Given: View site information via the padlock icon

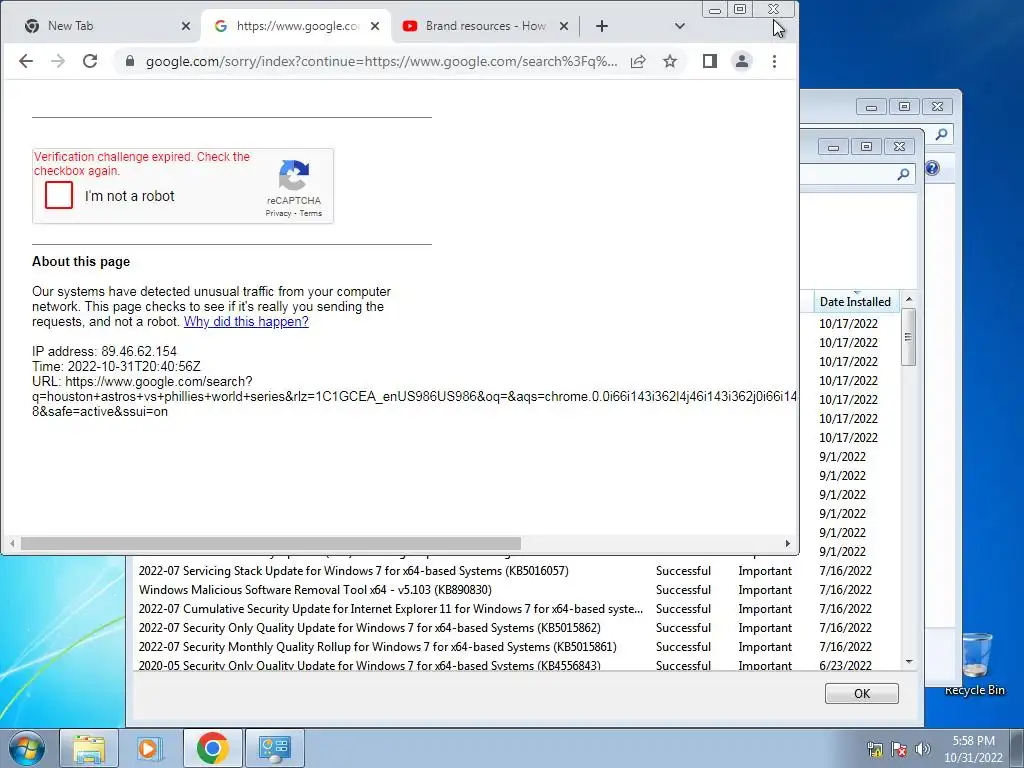Looking at the screenshot, I should 130,61.
